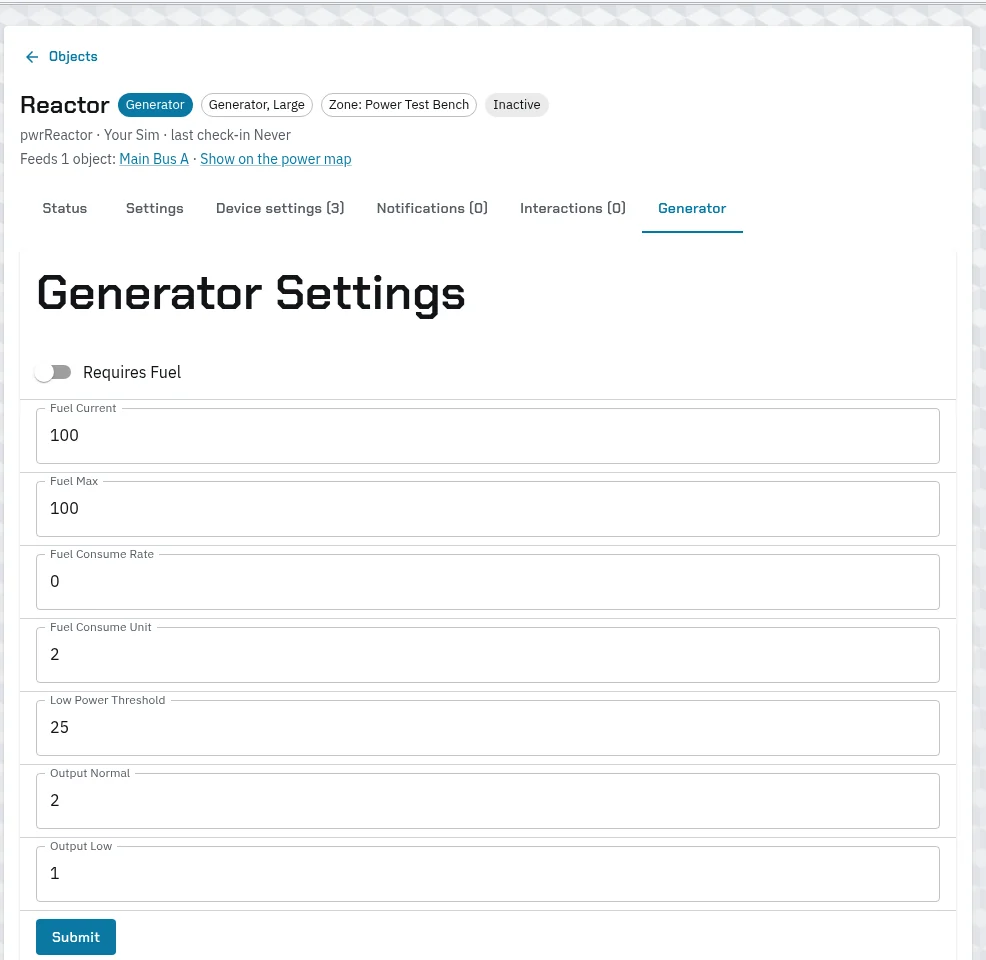This screenshot has height=960, width=986.
Task: Click into the Fuel Consume Rate field
Action: [x=488, y=582]
